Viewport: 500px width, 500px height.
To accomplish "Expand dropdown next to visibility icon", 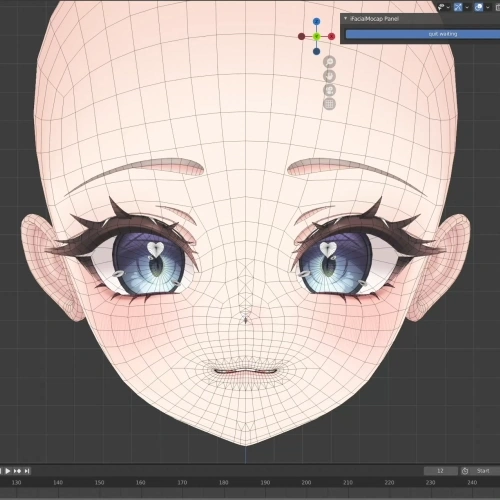I will (448, 7).
